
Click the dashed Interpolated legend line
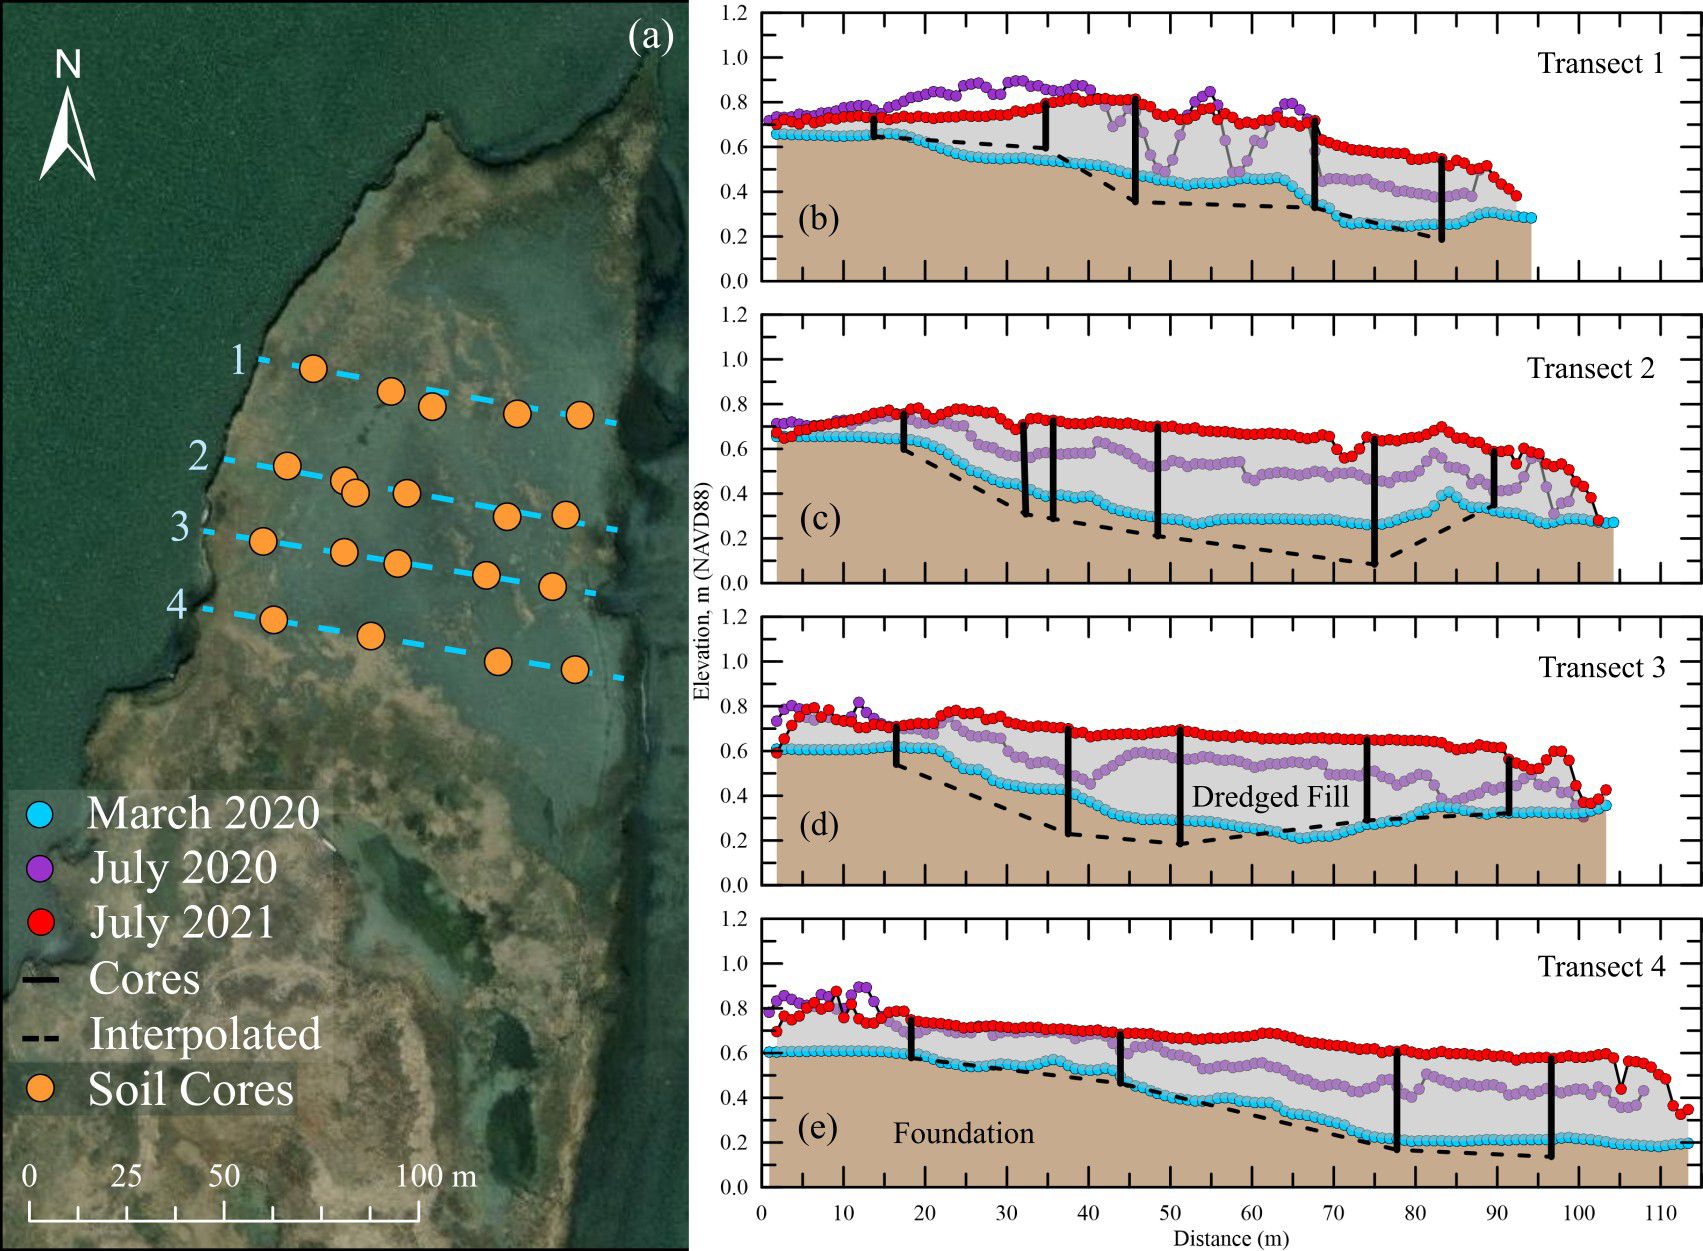pyautogui.click(x=41, y=1035)
